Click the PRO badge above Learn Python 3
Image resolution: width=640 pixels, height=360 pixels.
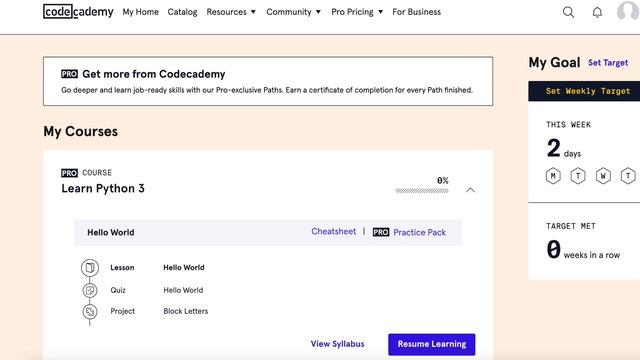tap(69, 173)
